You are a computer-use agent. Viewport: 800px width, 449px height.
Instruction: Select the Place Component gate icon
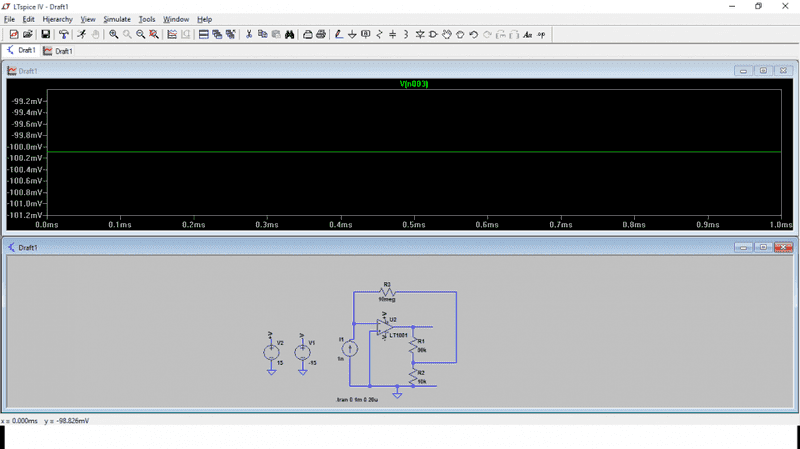click(x=433, y=34)
